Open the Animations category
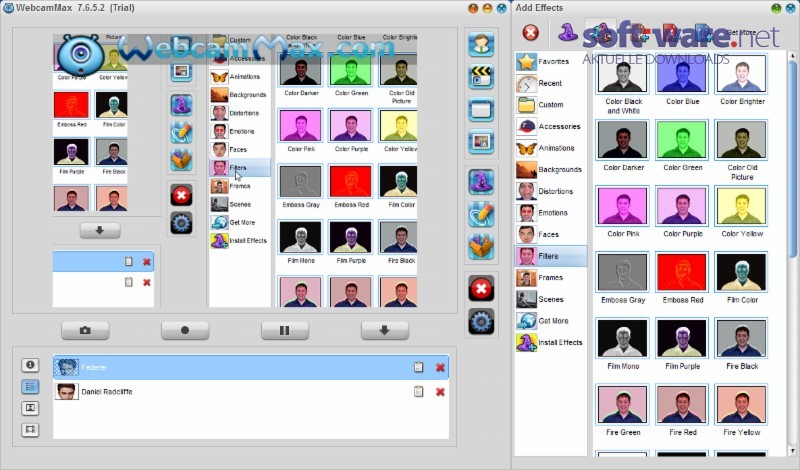The width and height of the screenshot is (800, 470). pos(551,148)
